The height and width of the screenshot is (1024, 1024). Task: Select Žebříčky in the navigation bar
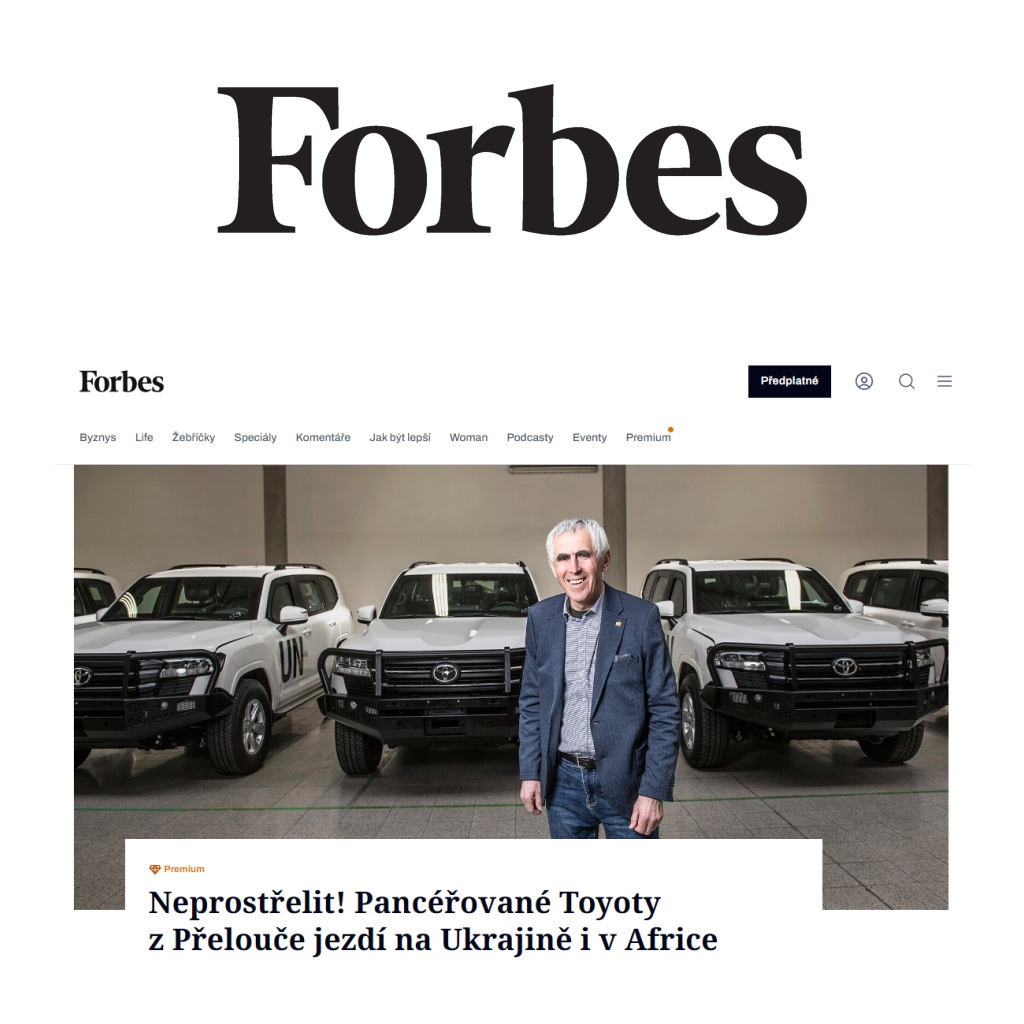click(193, 438)
